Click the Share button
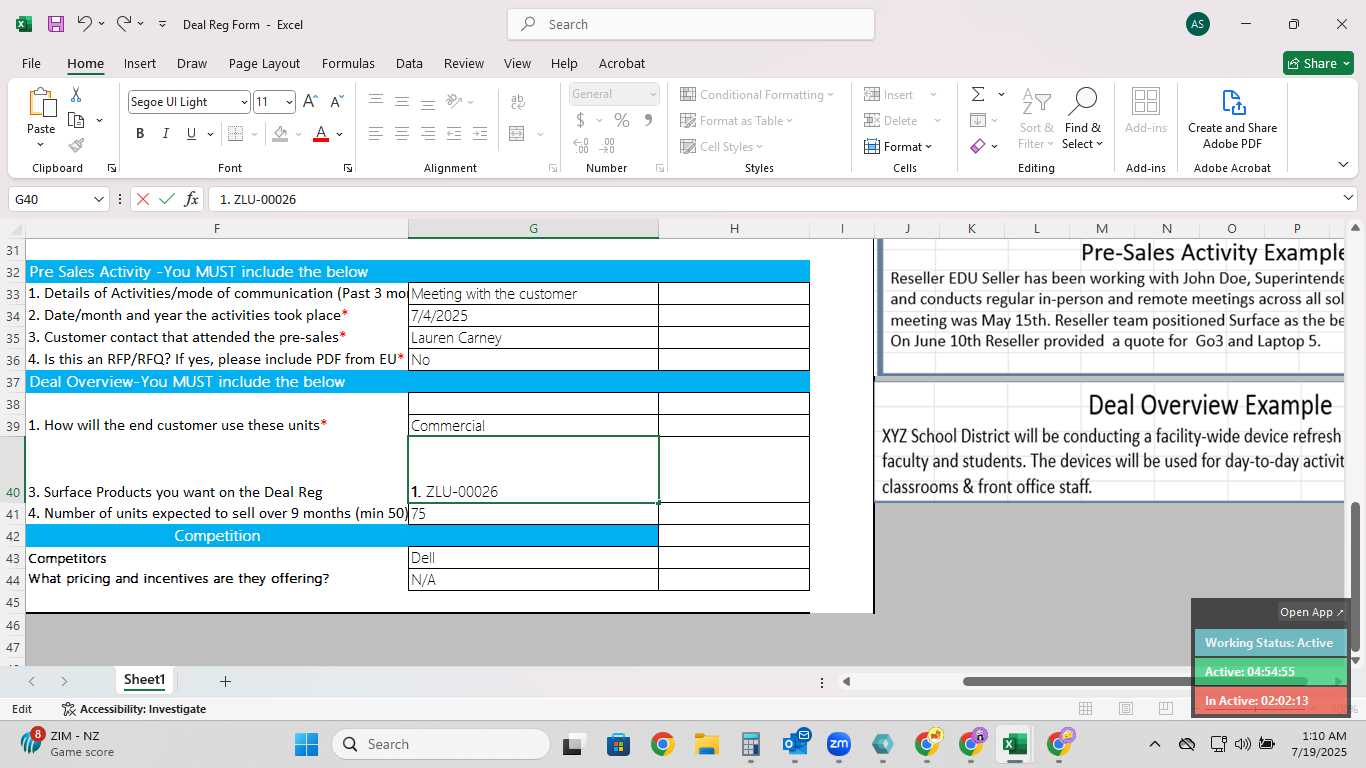 (x=1318, y=63)
